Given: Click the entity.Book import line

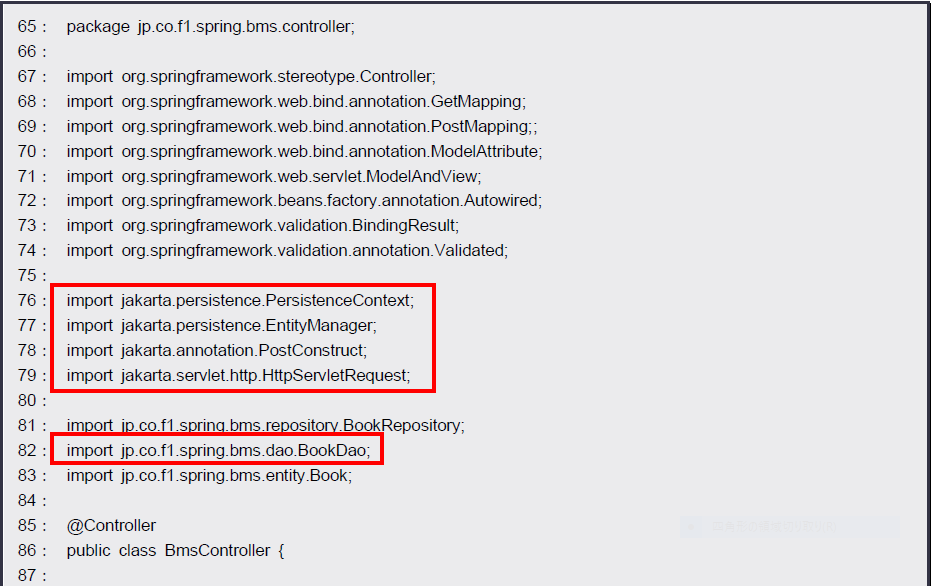Looking at the screenshot, I should point(209,476).
